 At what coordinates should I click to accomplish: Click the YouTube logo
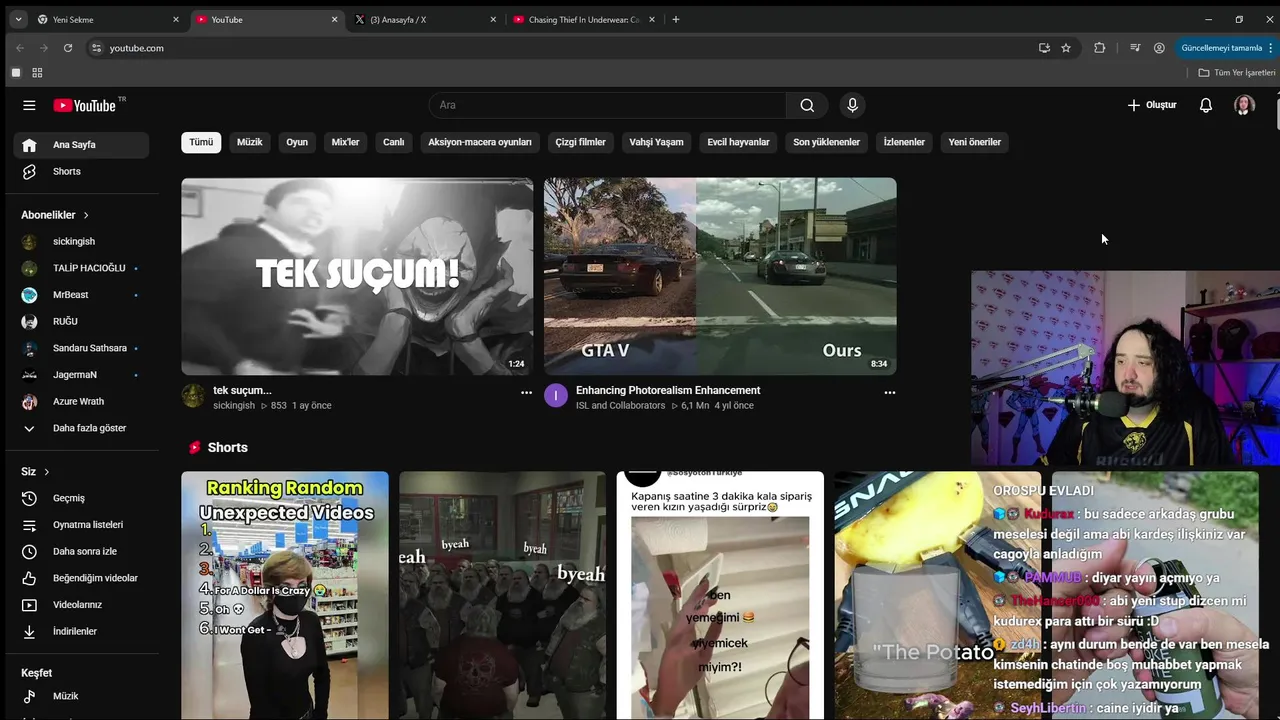tap(85, 105)
